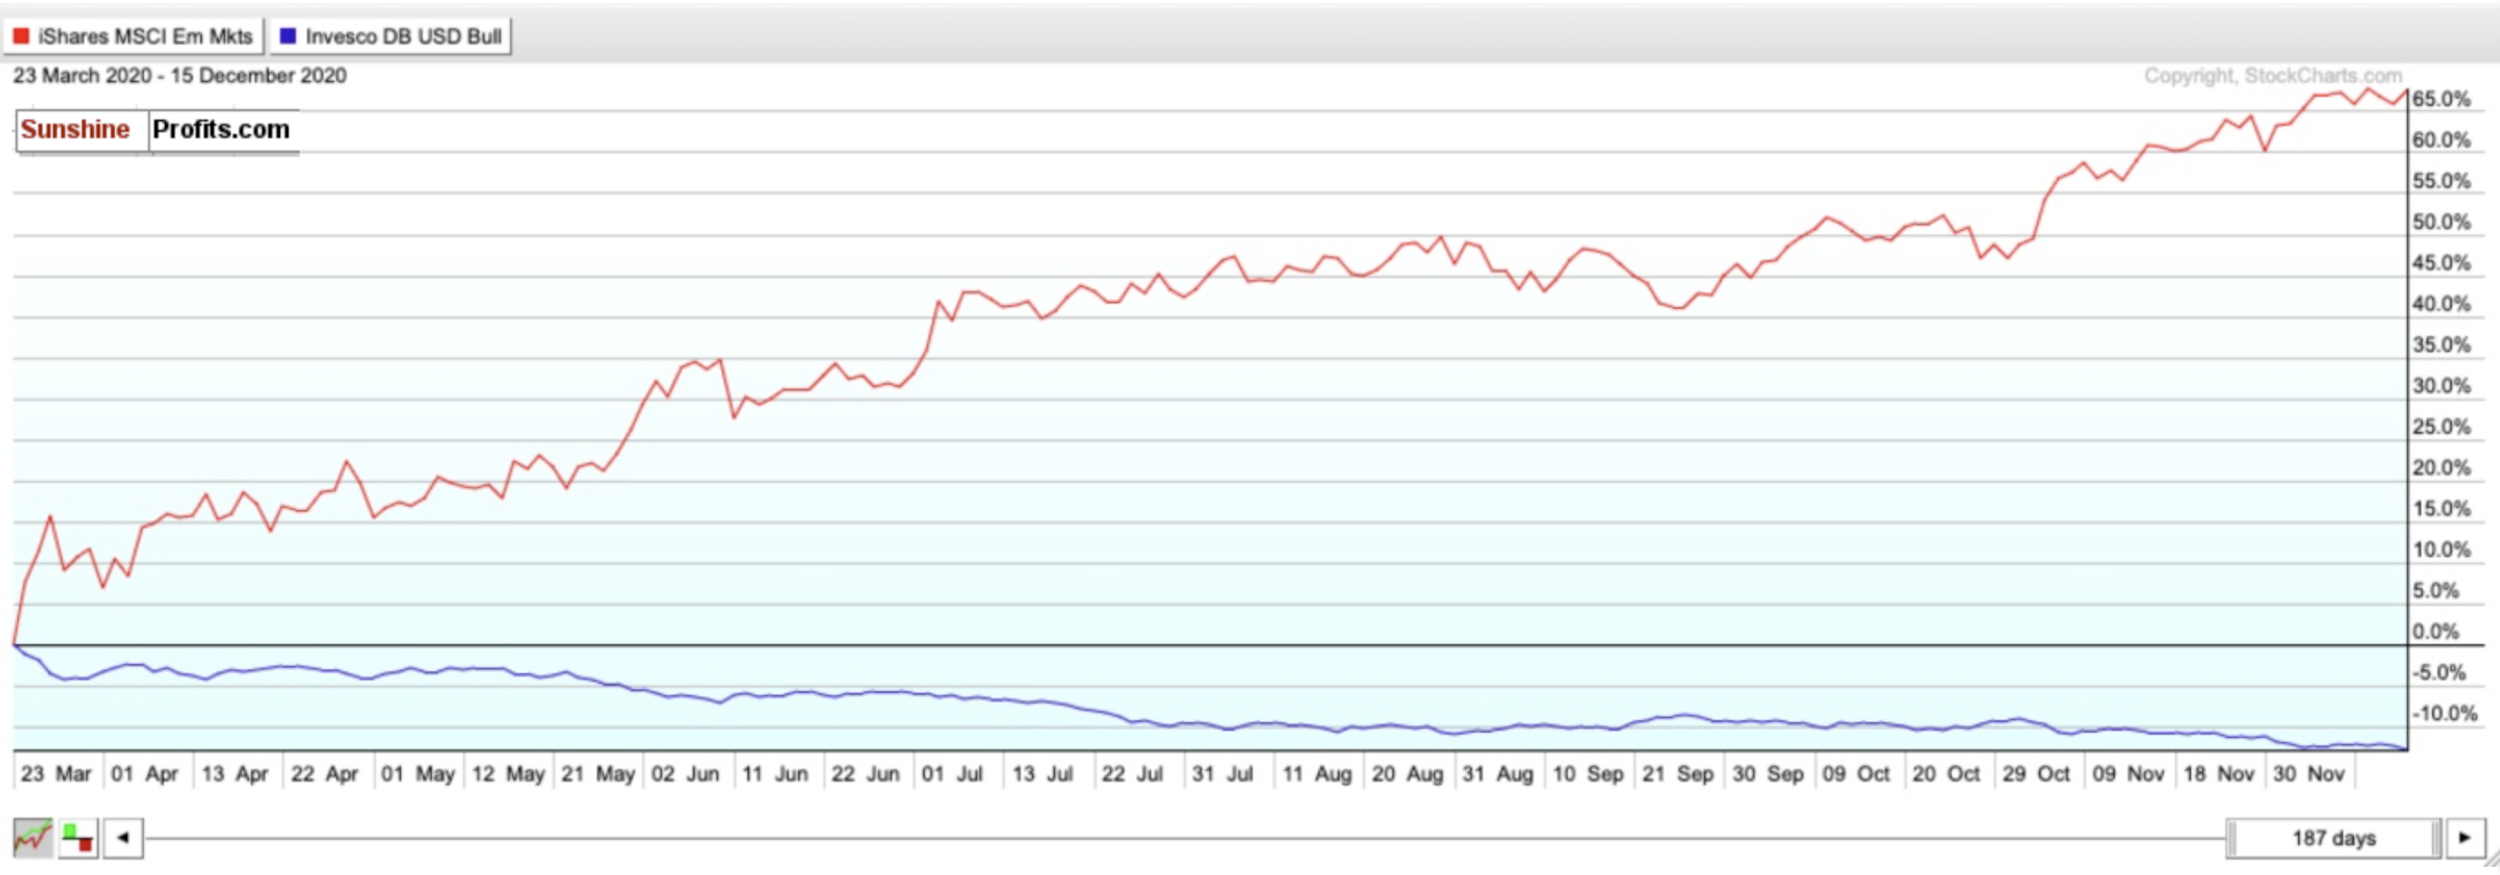Click the right edge grip of the 187 days handle
2500x875 pixels.
click(2437, 838)
